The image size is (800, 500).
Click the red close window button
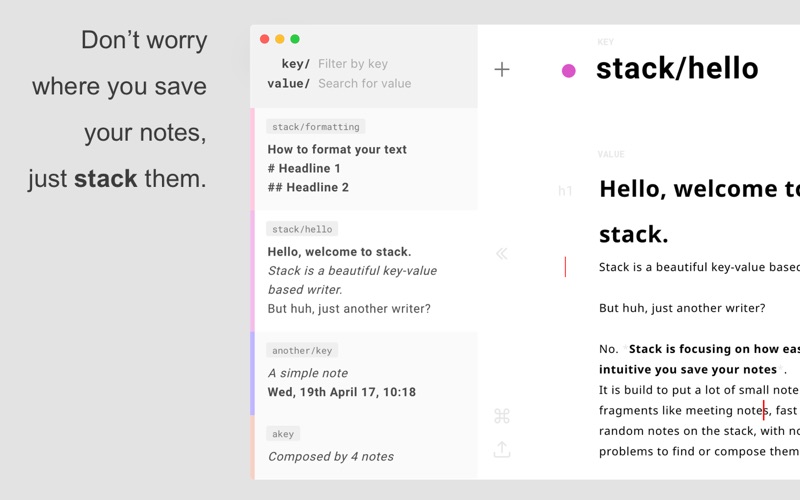point(264,39)
